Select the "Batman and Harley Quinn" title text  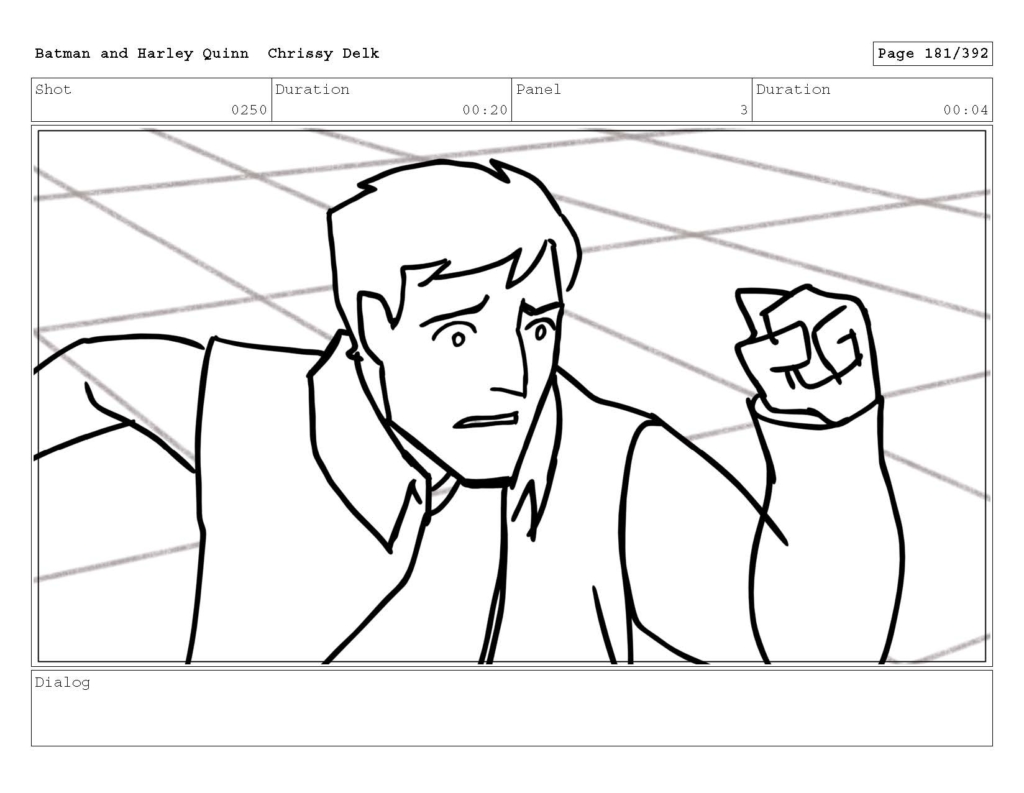point(142,54)
